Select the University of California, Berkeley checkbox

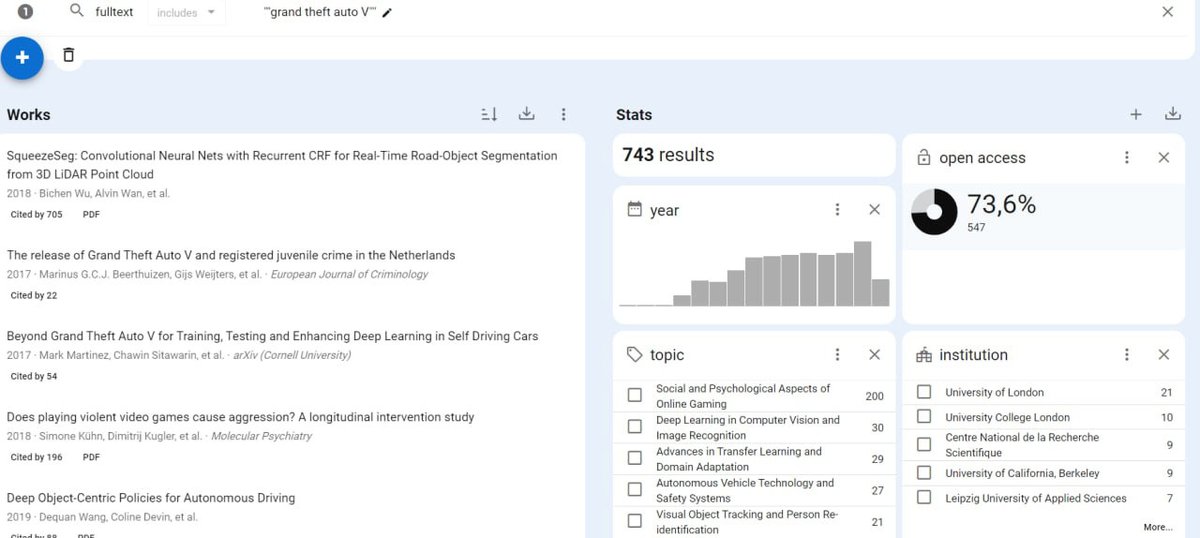click(x=924, y=473)
